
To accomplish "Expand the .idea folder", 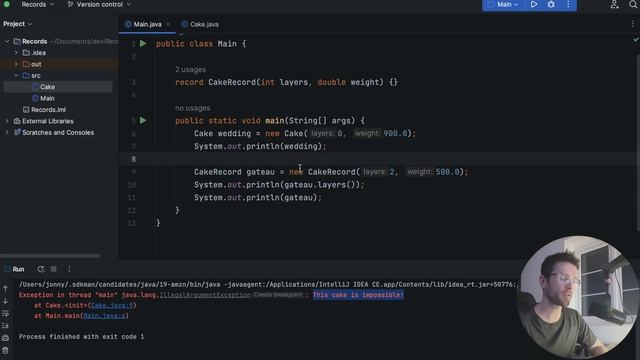I will [16, 53].
